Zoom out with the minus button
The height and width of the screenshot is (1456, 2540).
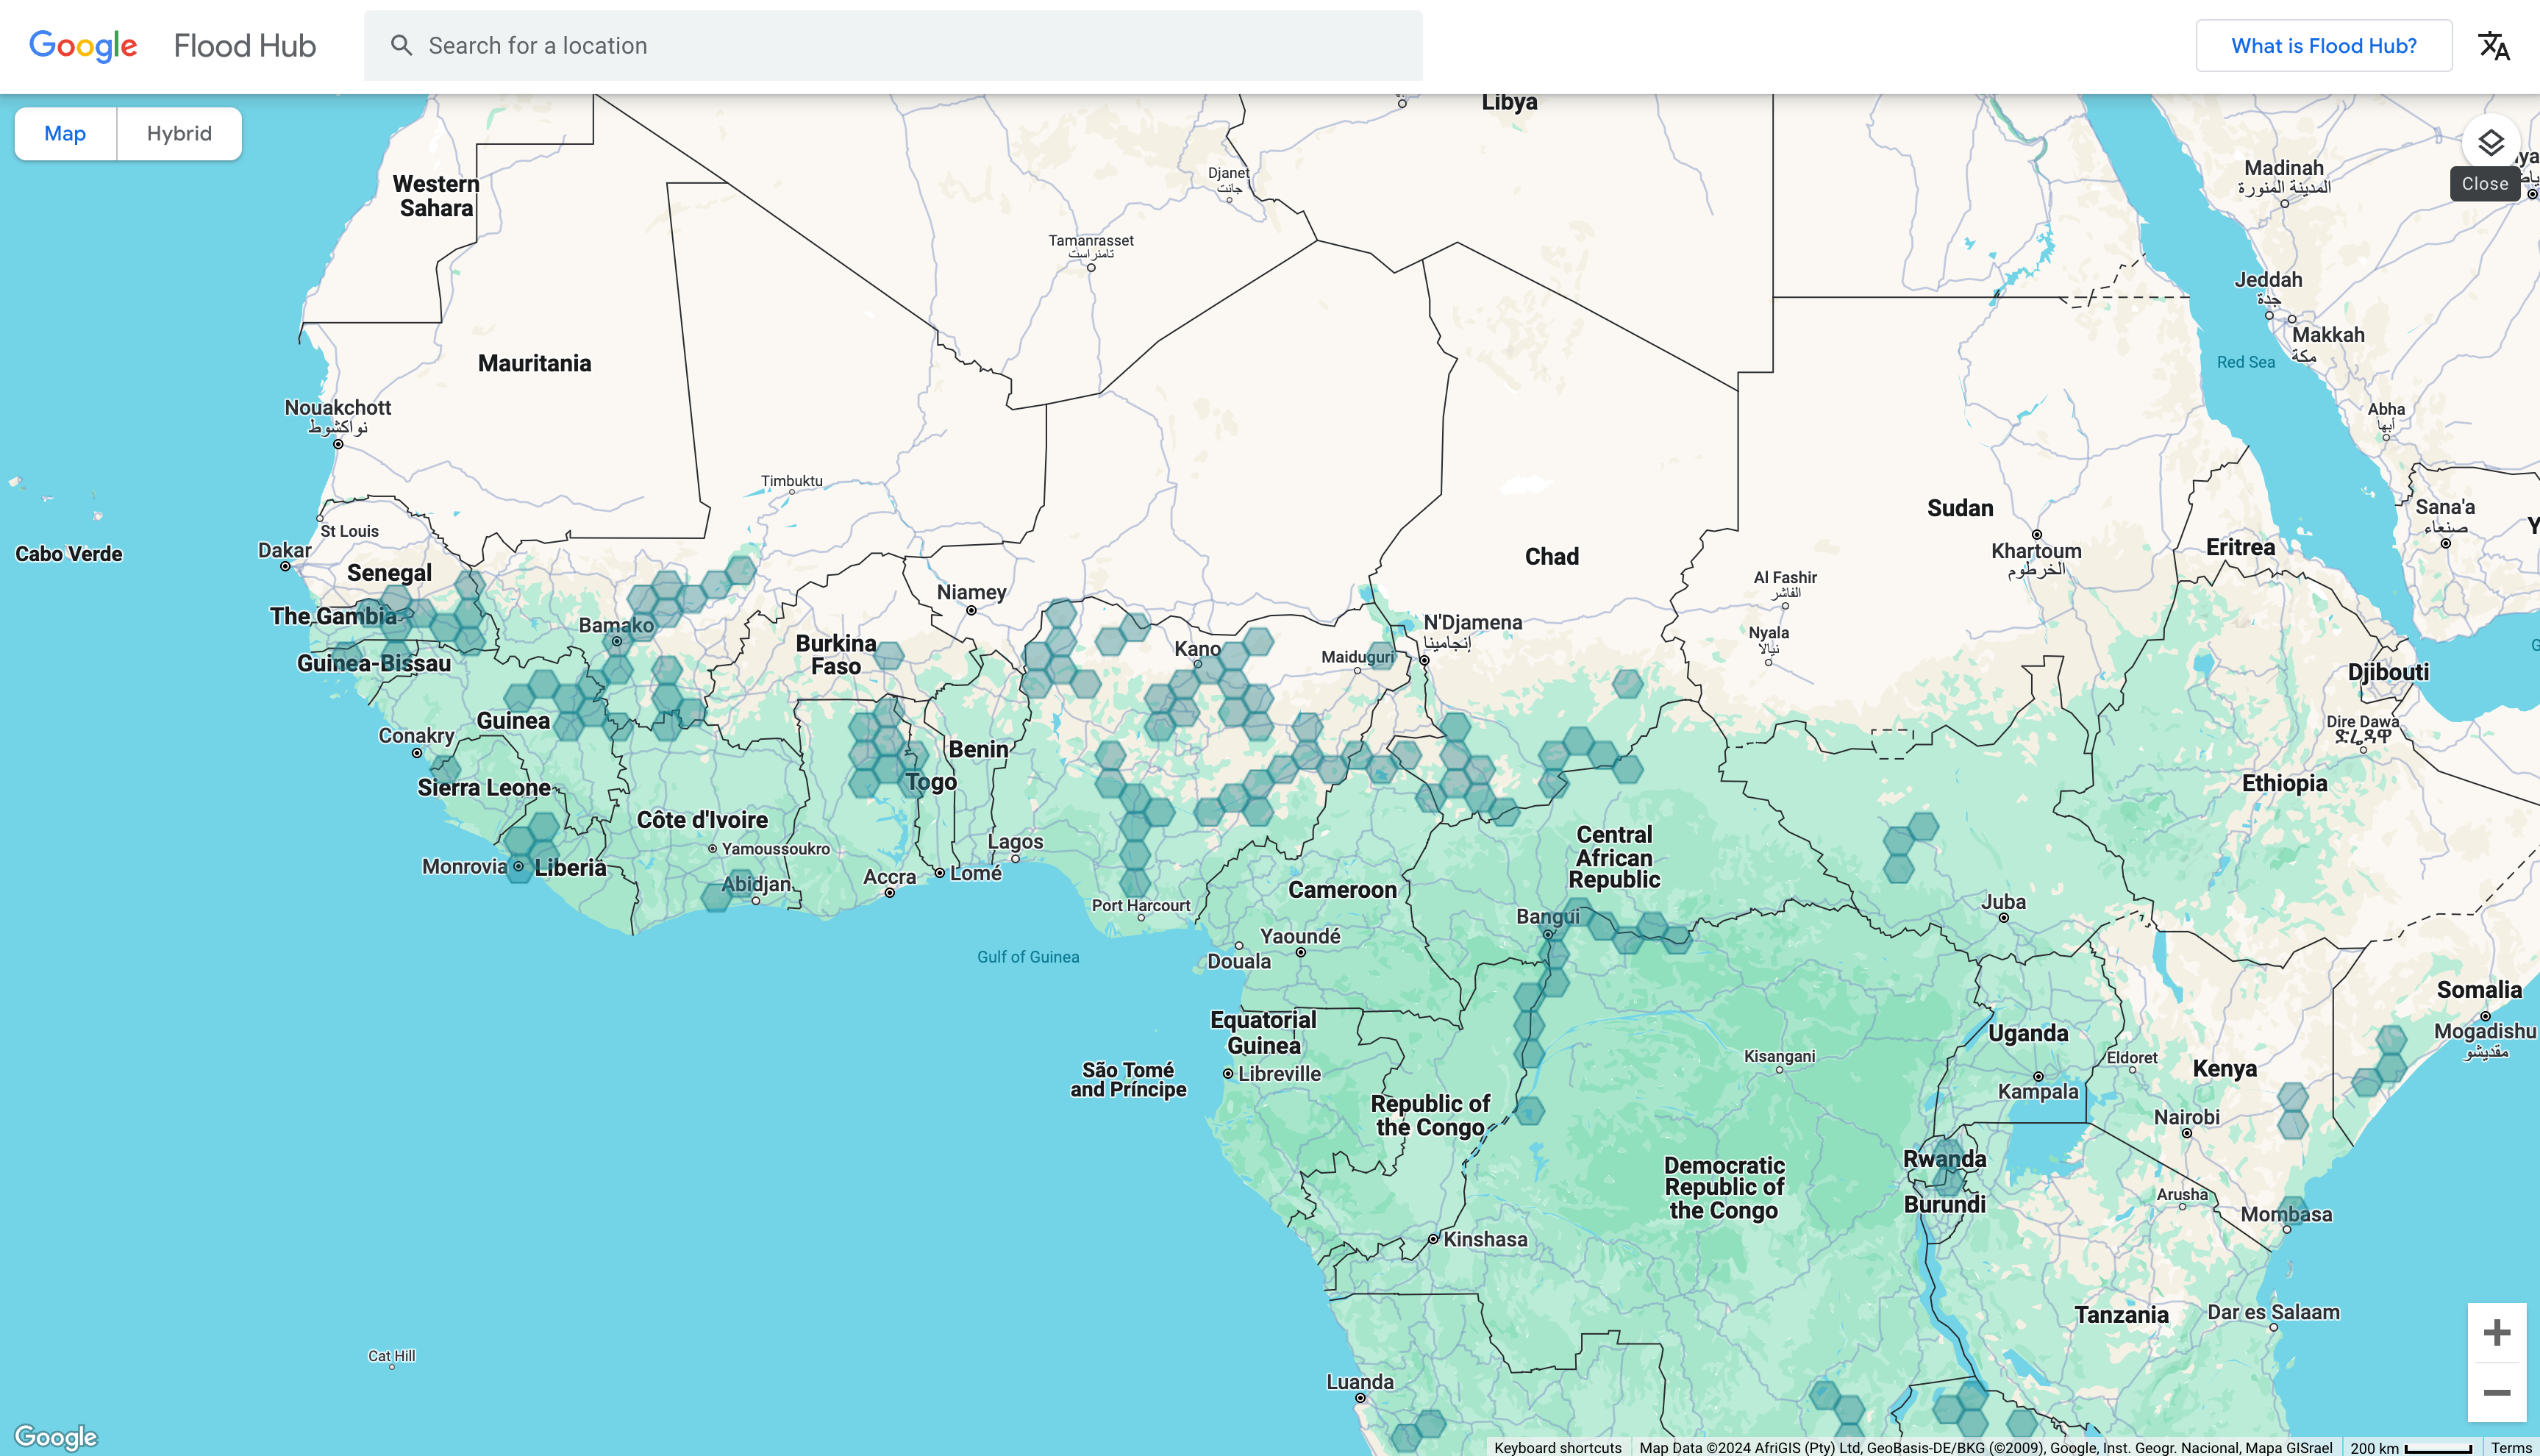coord(2496,1392)
